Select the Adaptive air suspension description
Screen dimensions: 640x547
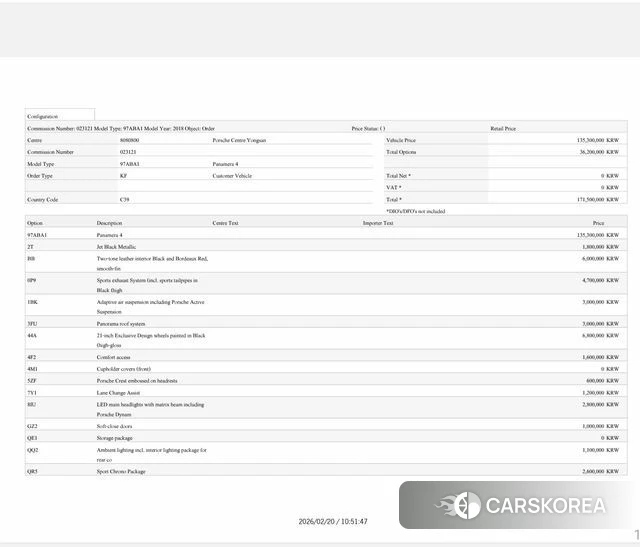[x=151, y=307]
